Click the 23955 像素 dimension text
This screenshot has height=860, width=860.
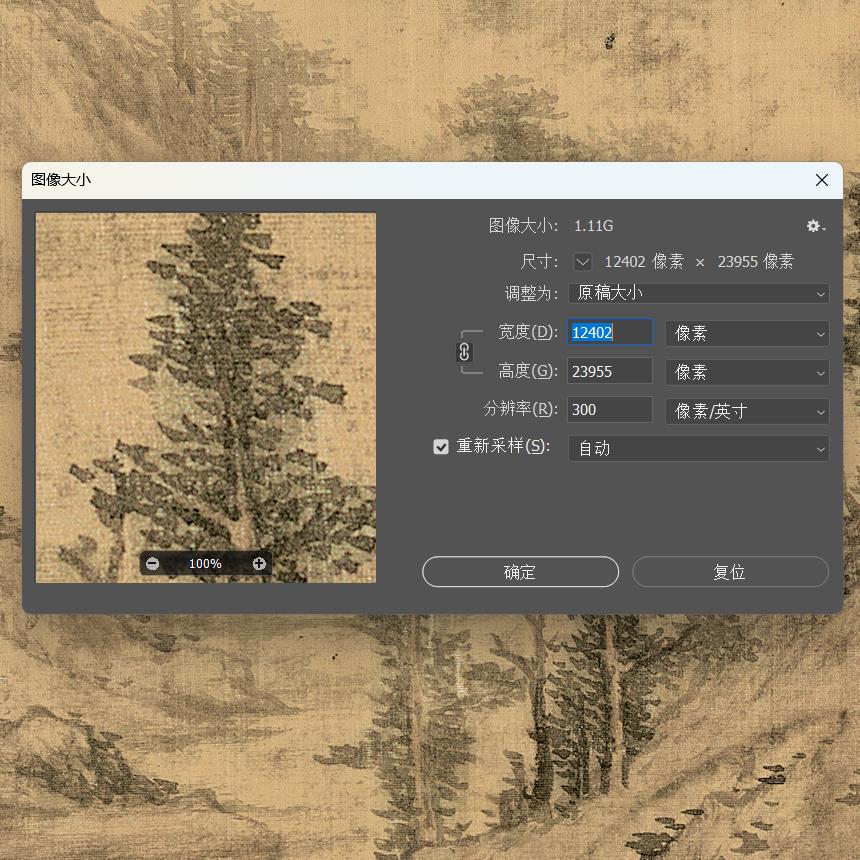(756, 262)
